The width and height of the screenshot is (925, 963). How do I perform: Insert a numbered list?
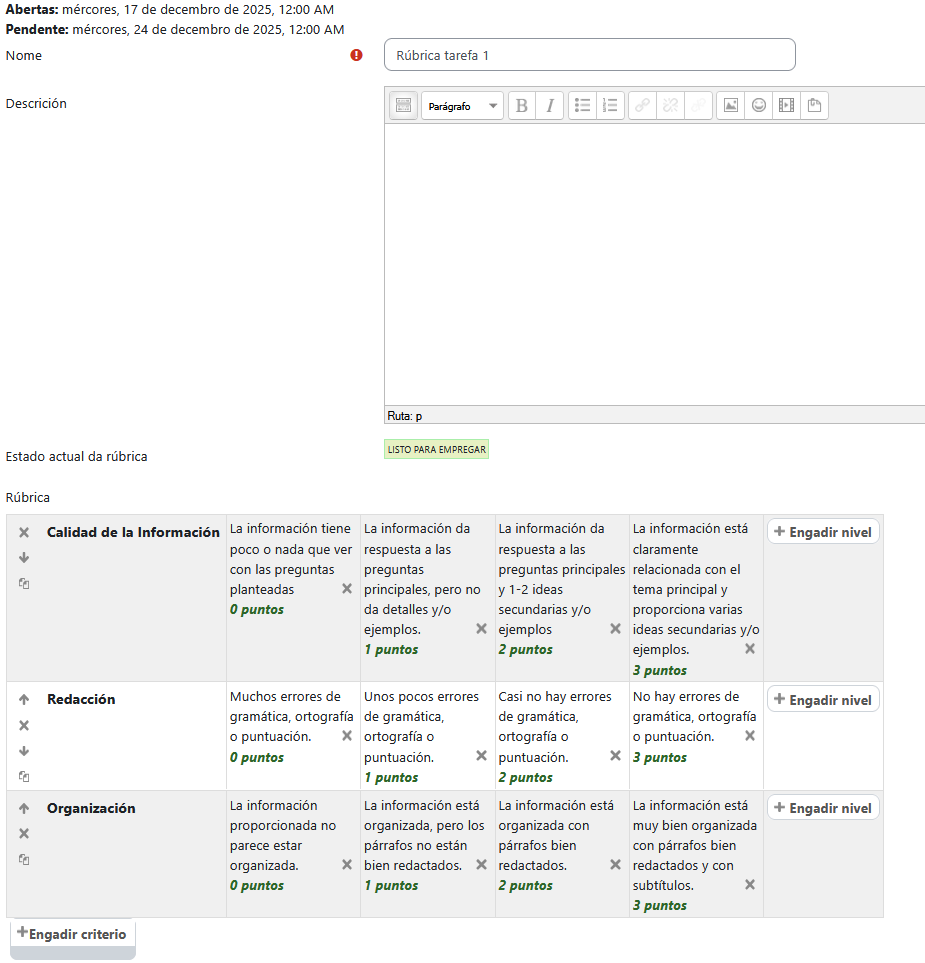pos(610,106)
